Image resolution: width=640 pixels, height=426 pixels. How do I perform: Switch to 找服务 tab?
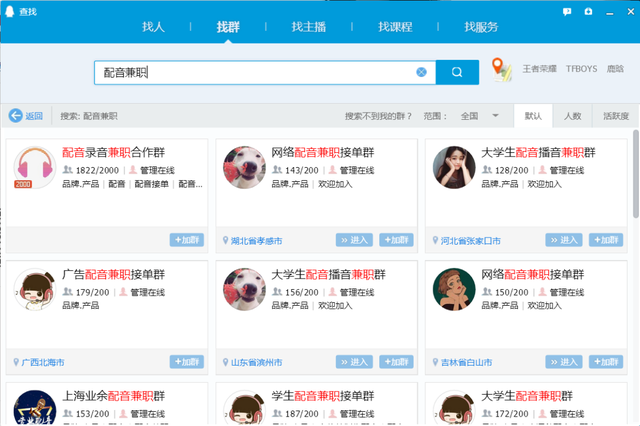click(x=481, y=27)
